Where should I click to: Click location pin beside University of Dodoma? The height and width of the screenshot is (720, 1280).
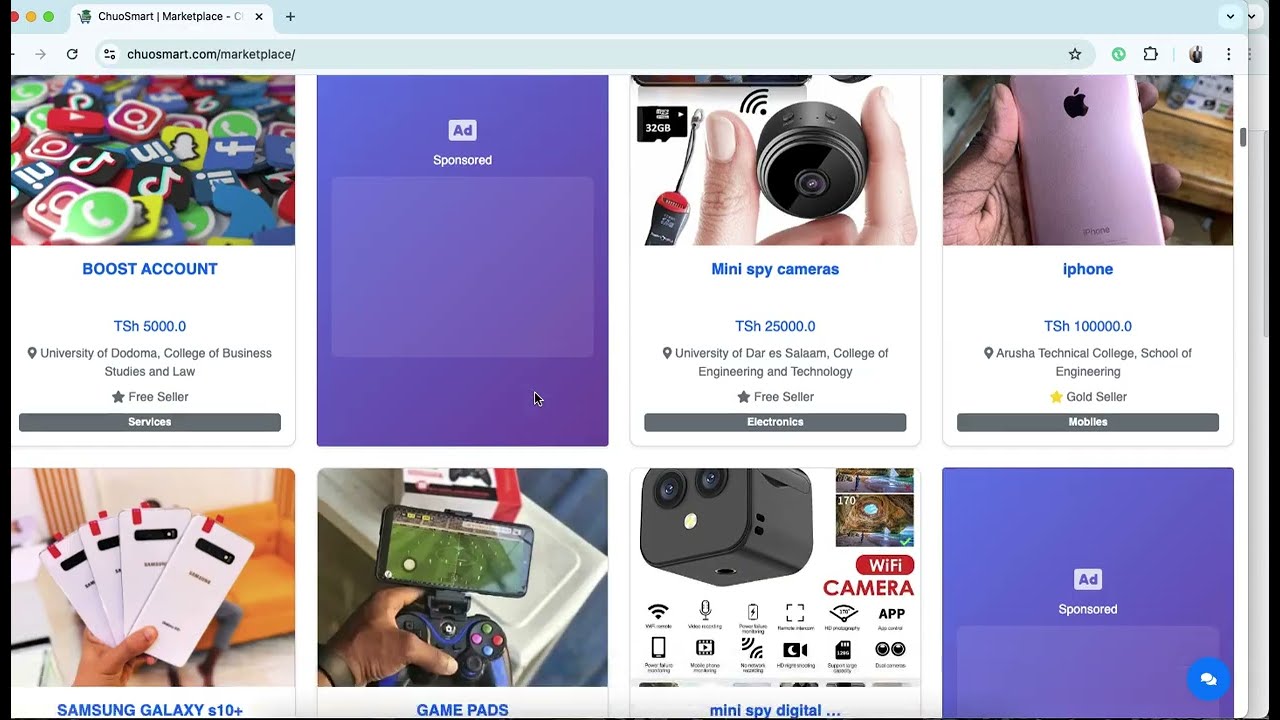pyautogui.click(x=32, y=353)
